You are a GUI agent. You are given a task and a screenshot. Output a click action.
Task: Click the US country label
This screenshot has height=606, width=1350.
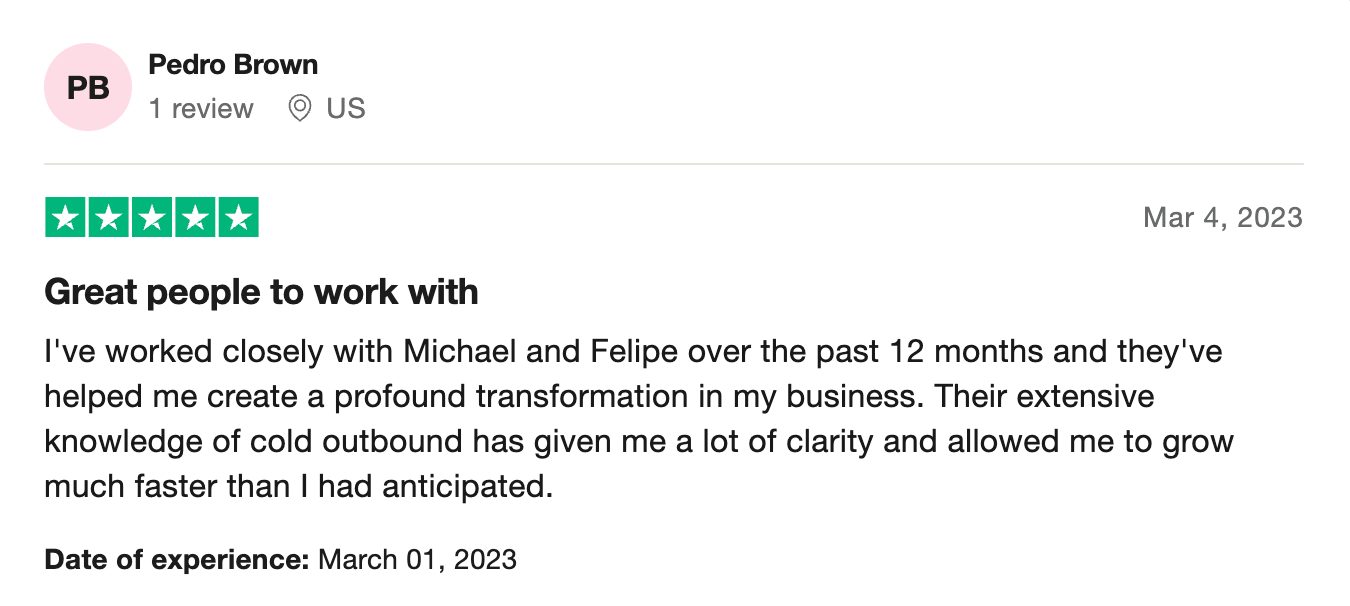346,108
